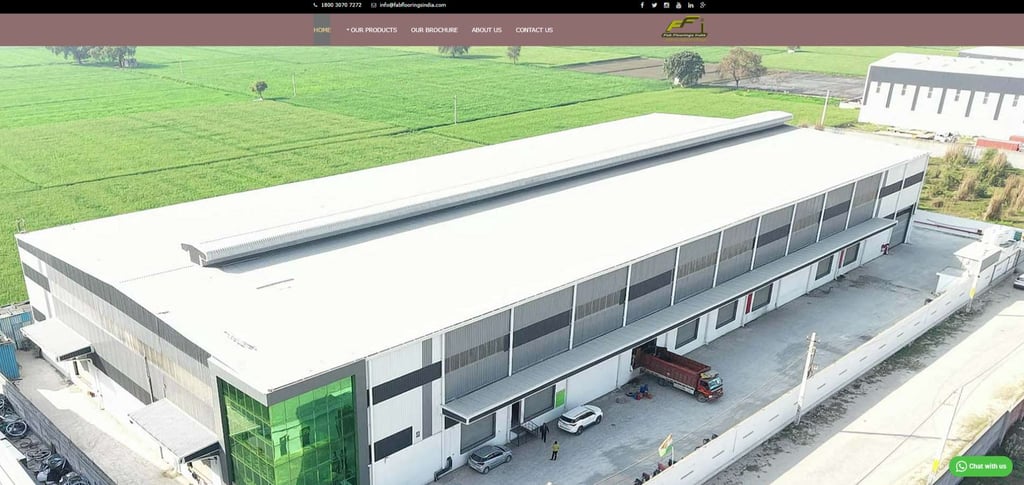Open the LinkedIn social icon
1024x485 pixels.
click(x=691, y=5)
